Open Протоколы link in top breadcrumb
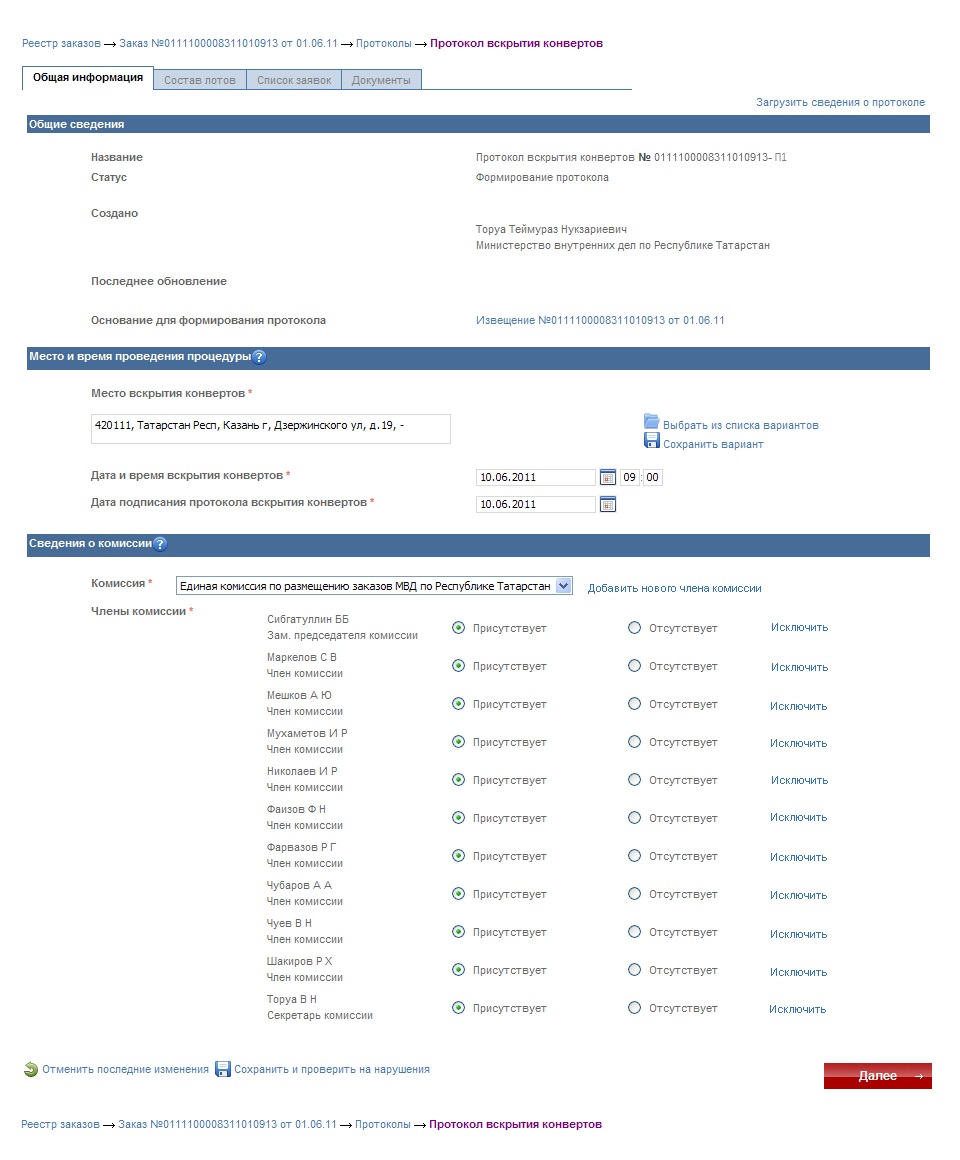This screenshot has width=960, height=1160. click(384, 44)
